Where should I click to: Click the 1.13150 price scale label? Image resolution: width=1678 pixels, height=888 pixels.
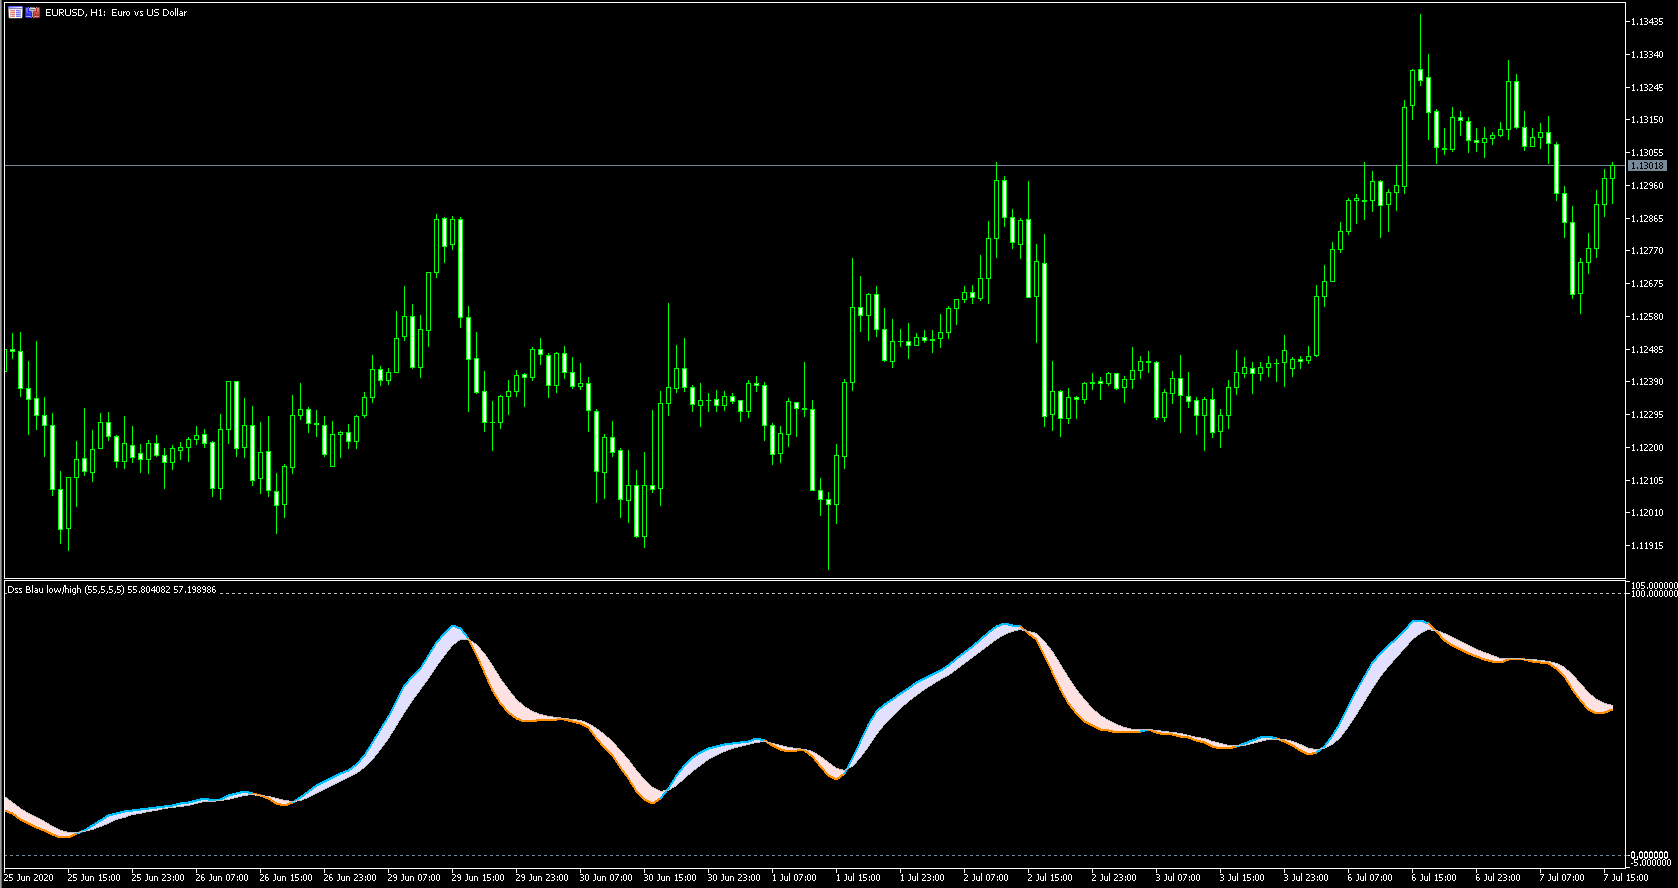click(x=1647, y=120)
